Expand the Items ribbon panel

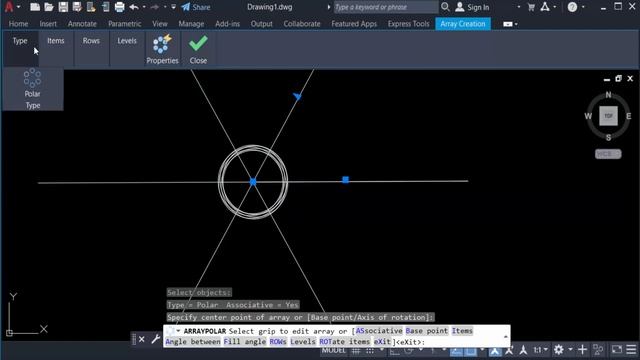(x=56, y=41)
